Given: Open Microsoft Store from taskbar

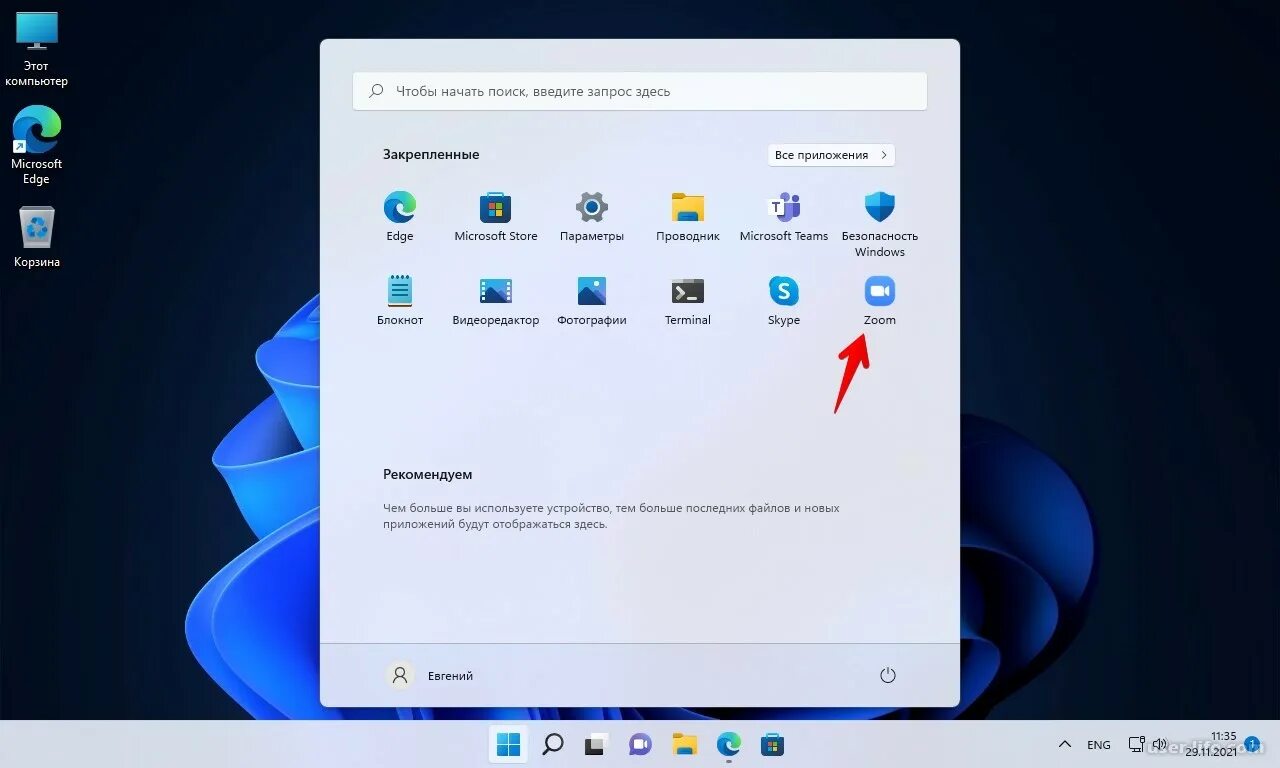Looking at the screenshot, I should [772, 744].
